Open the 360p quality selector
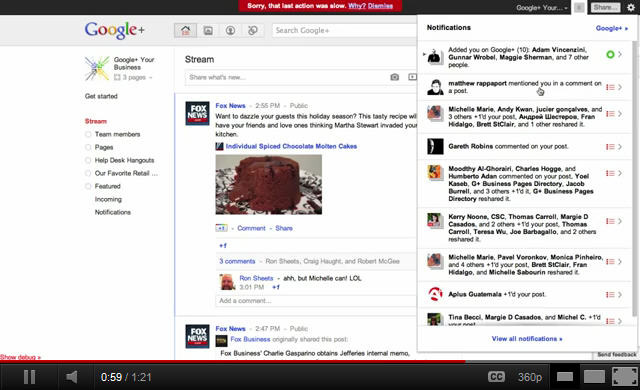The width and height of the screenshot is (640, 390). [530, 377]
